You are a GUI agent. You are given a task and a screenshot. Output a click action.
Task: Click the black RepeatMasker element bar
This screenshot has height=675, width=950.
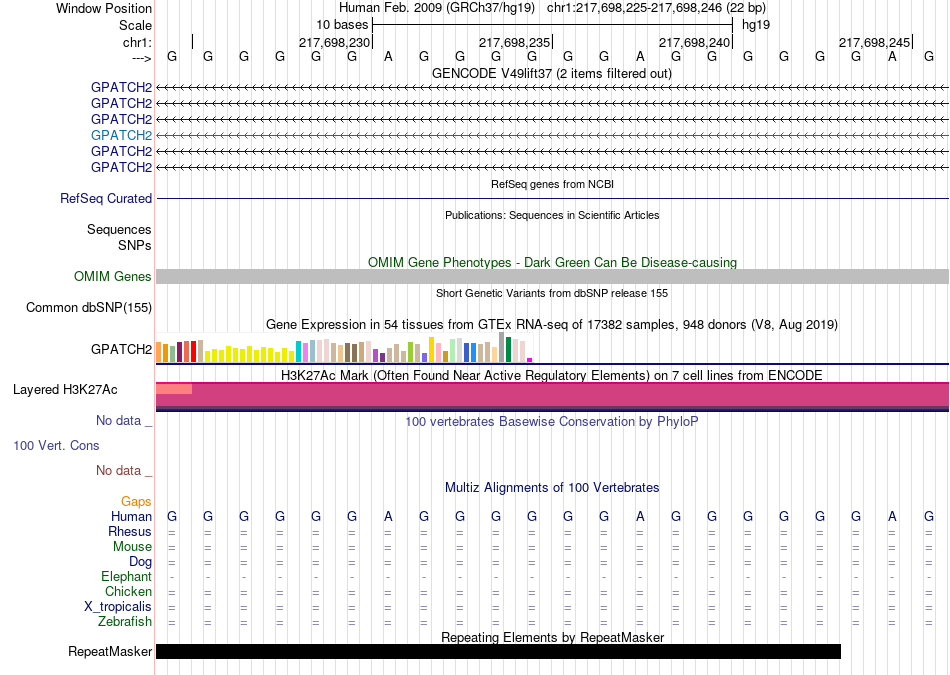click(x=498, y=651)
